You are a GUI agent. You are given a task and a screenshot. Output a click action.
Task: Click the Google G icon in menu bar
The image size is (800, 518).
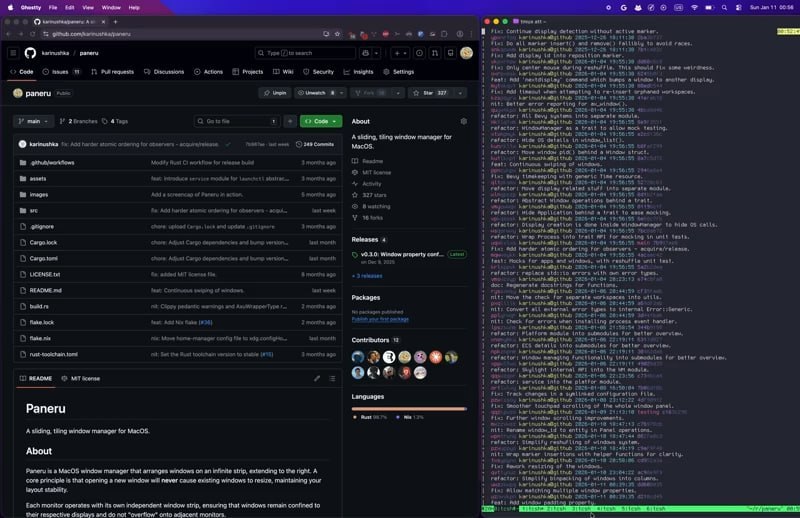[x=623, y=8]
